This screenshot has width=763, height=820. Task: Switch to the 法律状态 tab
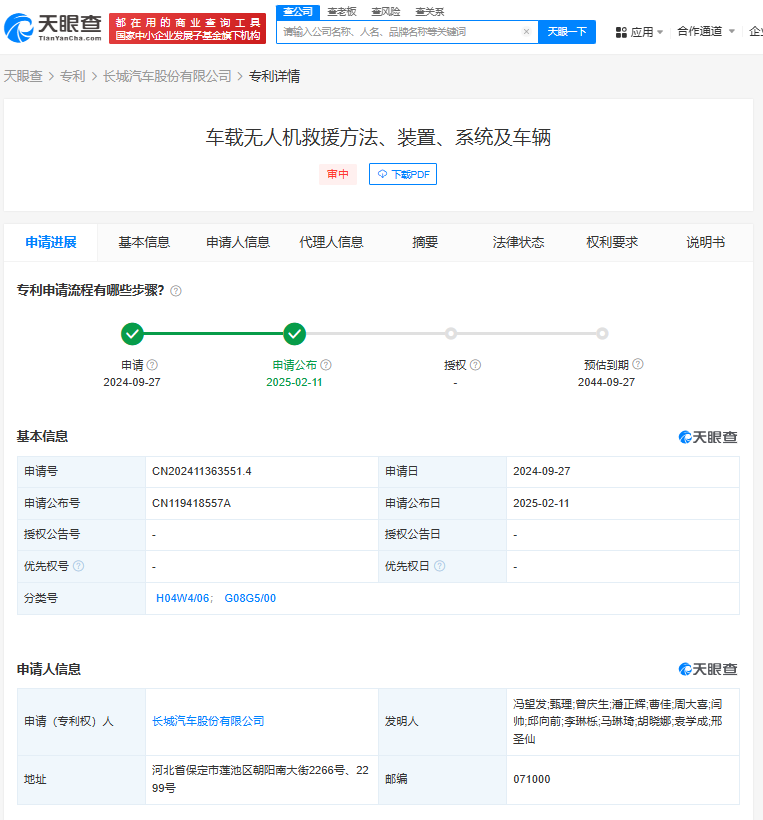click(x=518, y=242)
